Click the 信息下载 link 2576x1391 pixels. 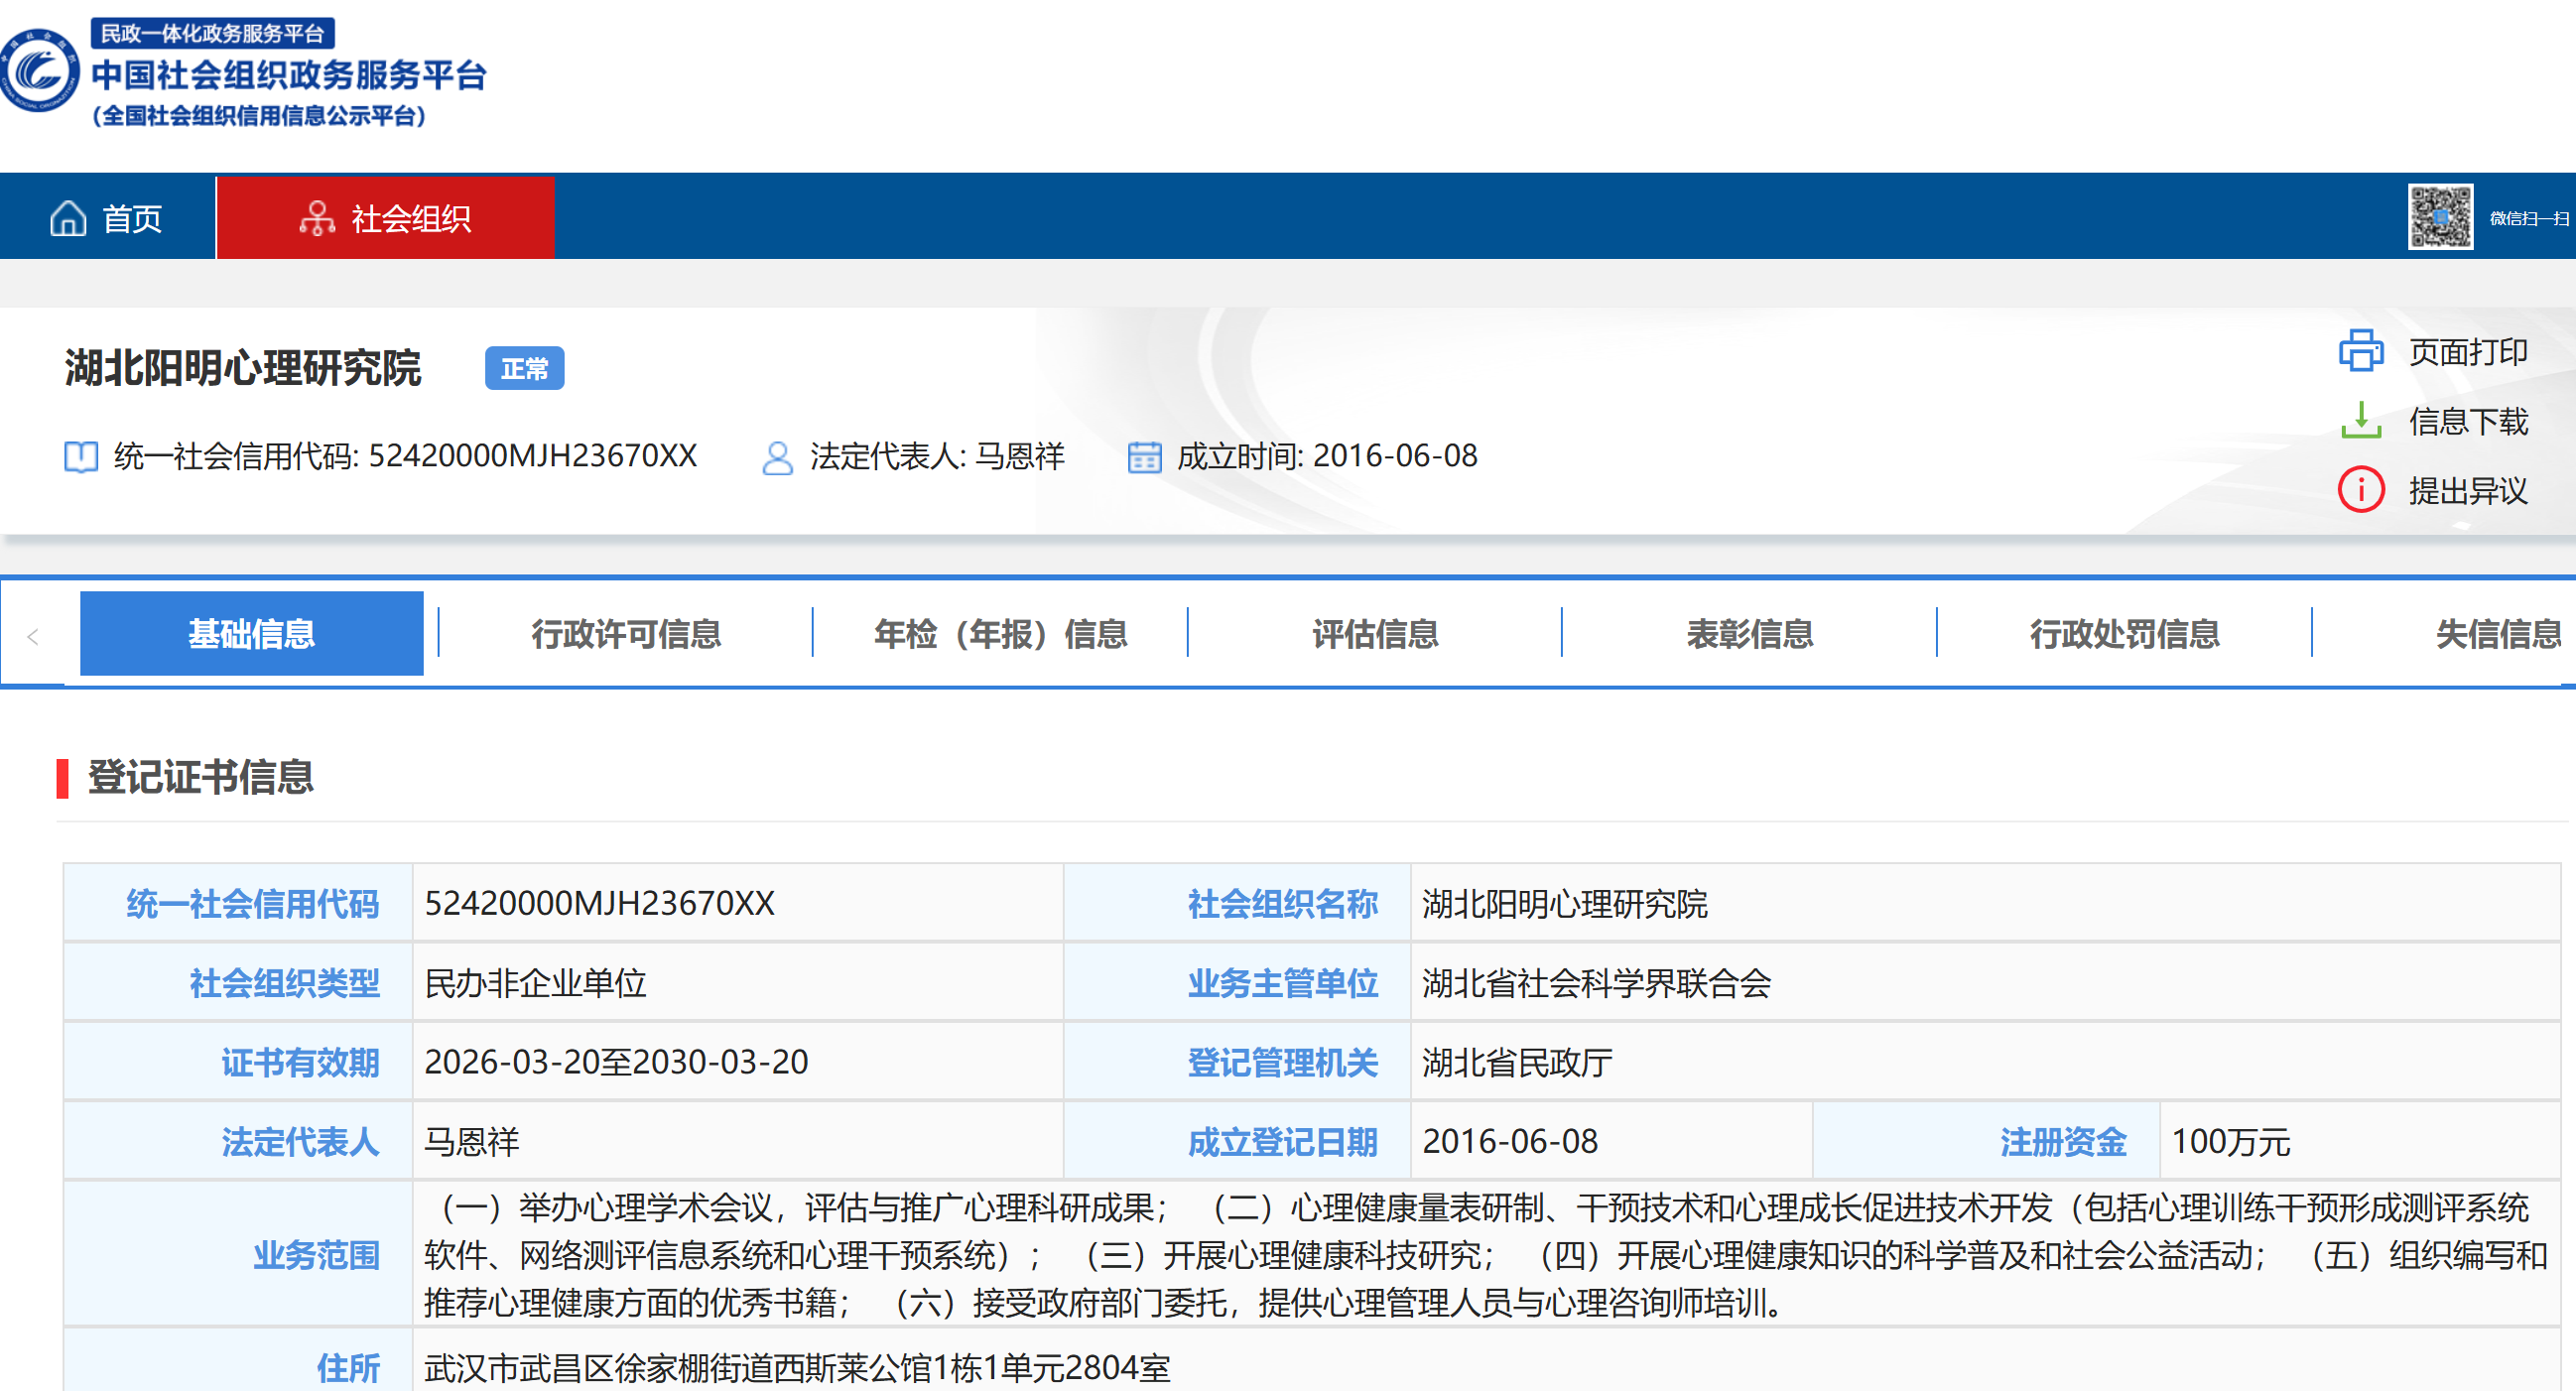[2468, 421]
